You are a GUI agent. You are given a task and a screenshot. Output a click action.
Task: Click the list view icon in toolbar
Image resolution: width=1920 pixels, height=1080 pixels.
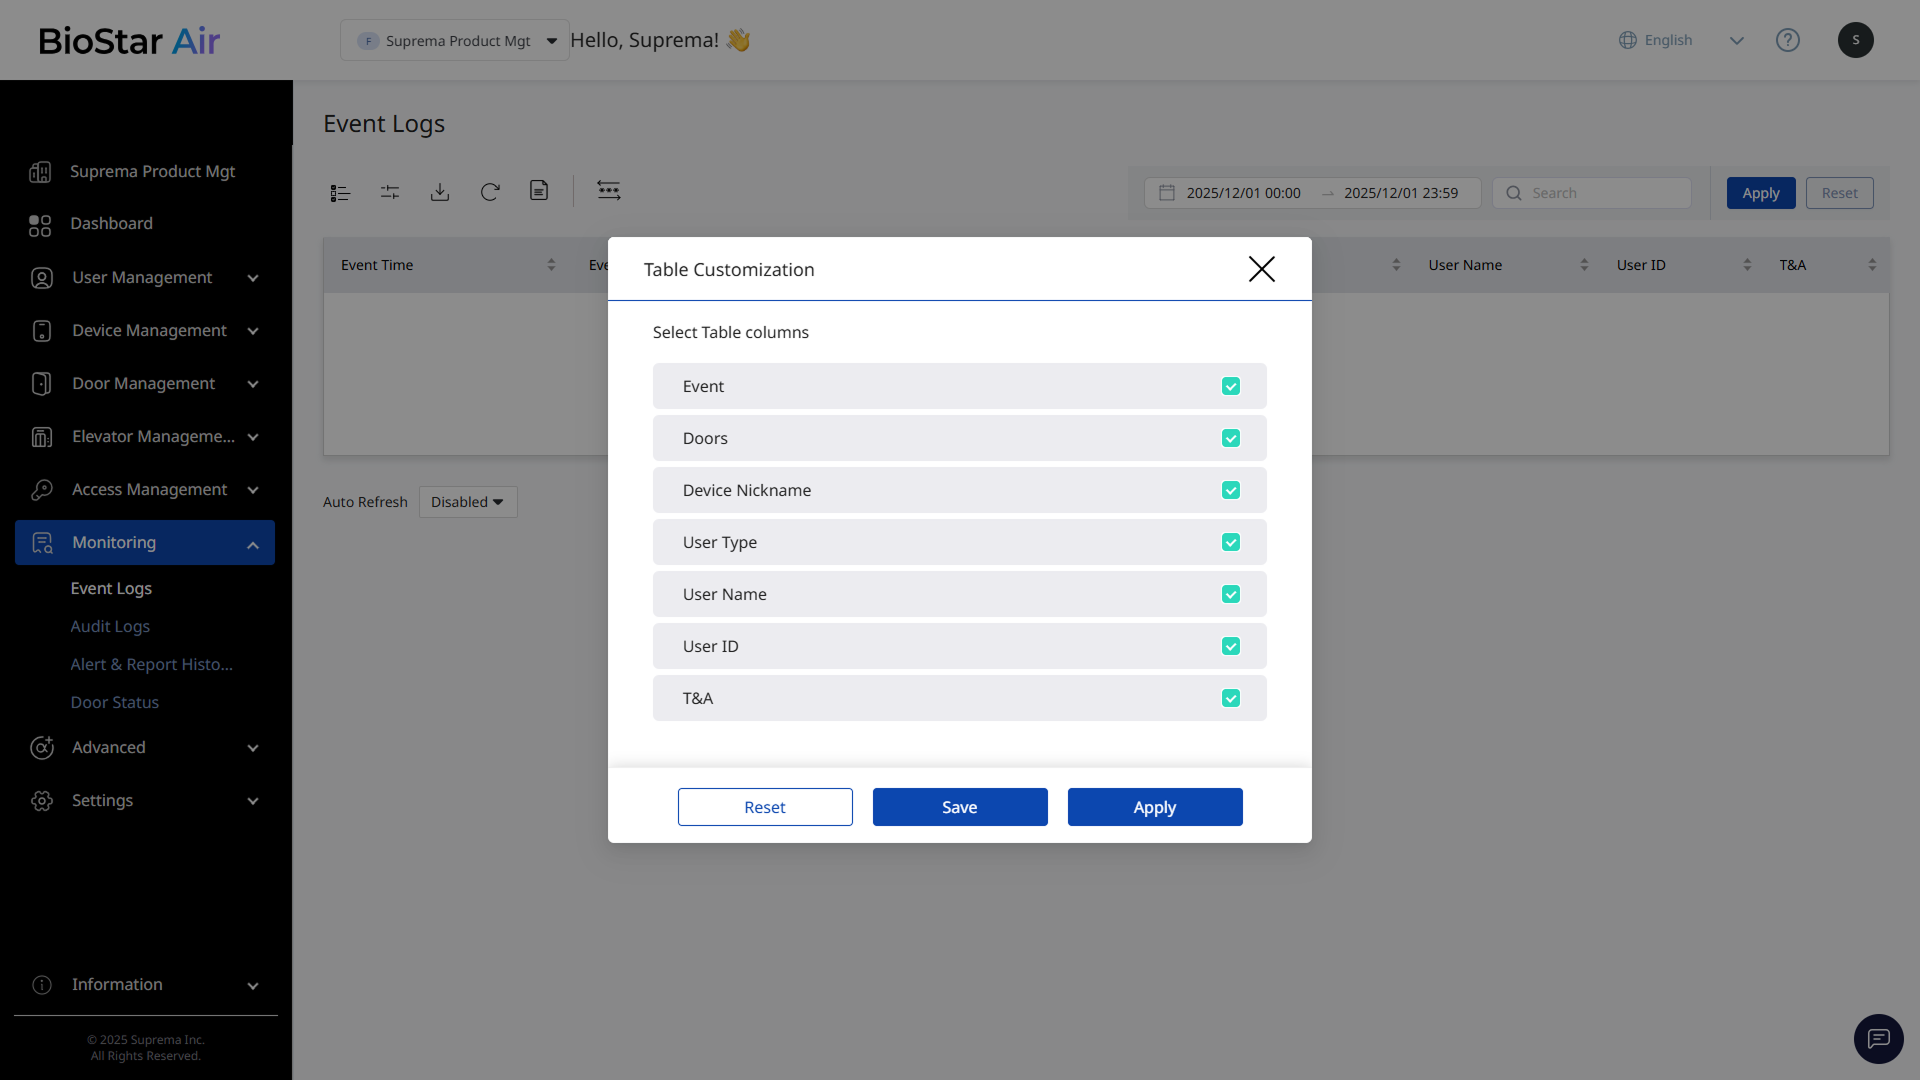point(340,193)
